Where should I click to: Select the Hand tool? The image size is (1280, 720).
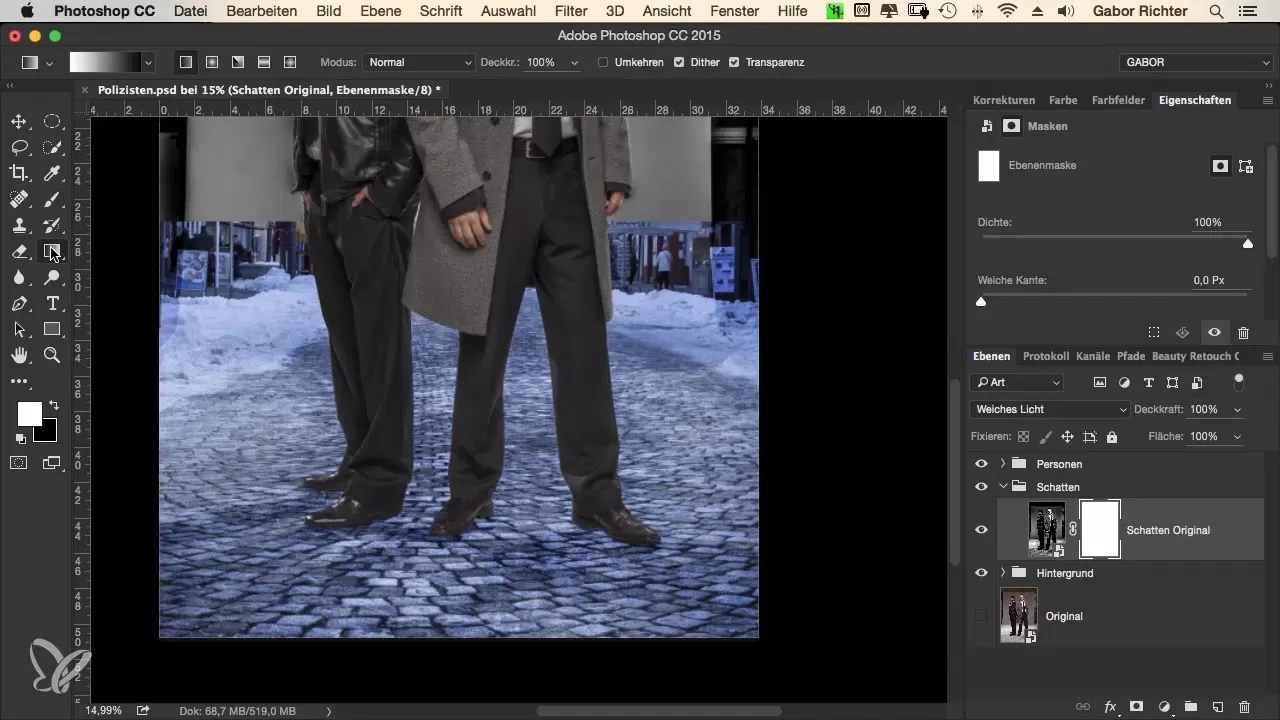pos(19,355)
